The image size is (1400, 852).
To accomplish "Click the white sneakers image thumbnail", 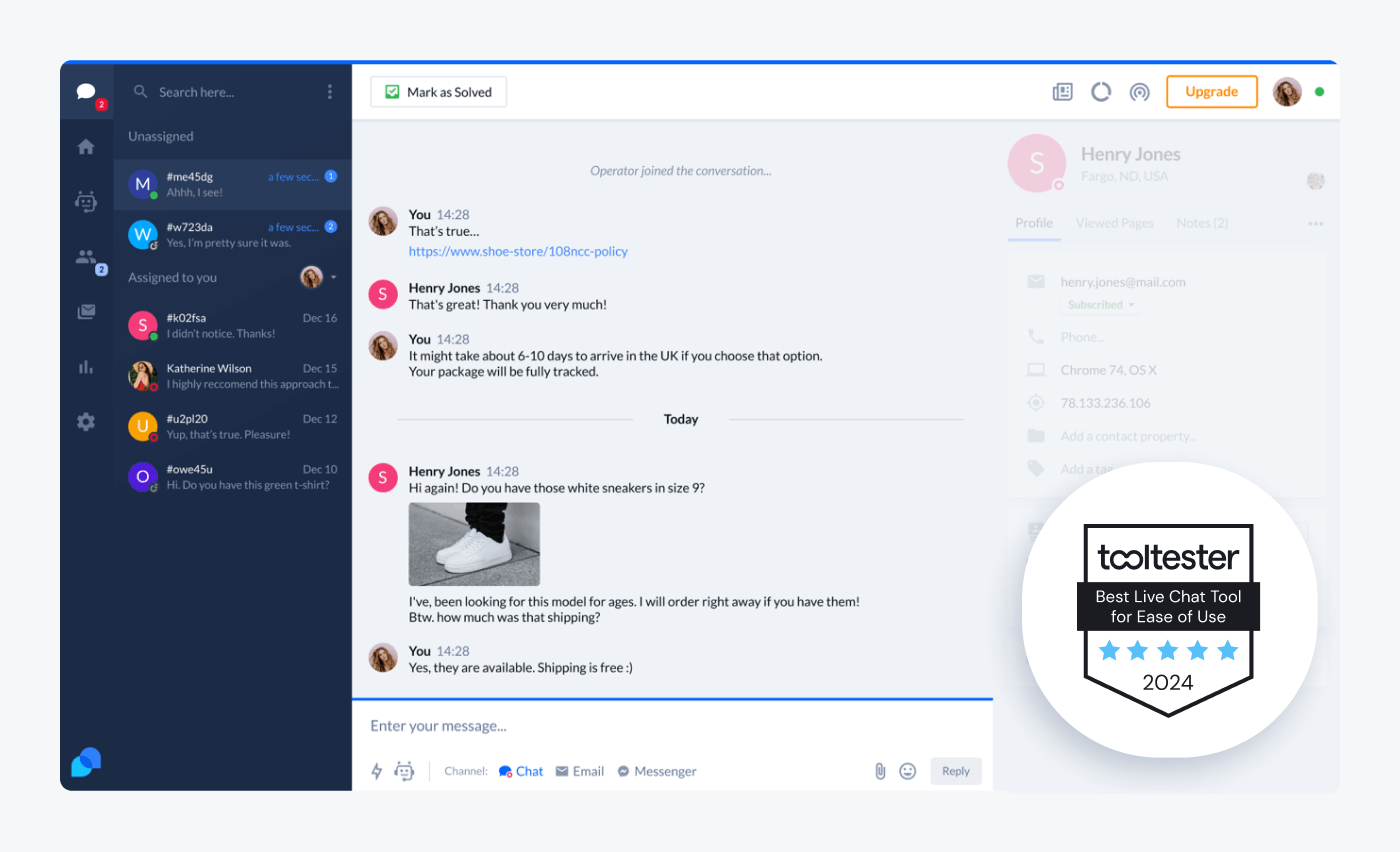I will point(474,544).
